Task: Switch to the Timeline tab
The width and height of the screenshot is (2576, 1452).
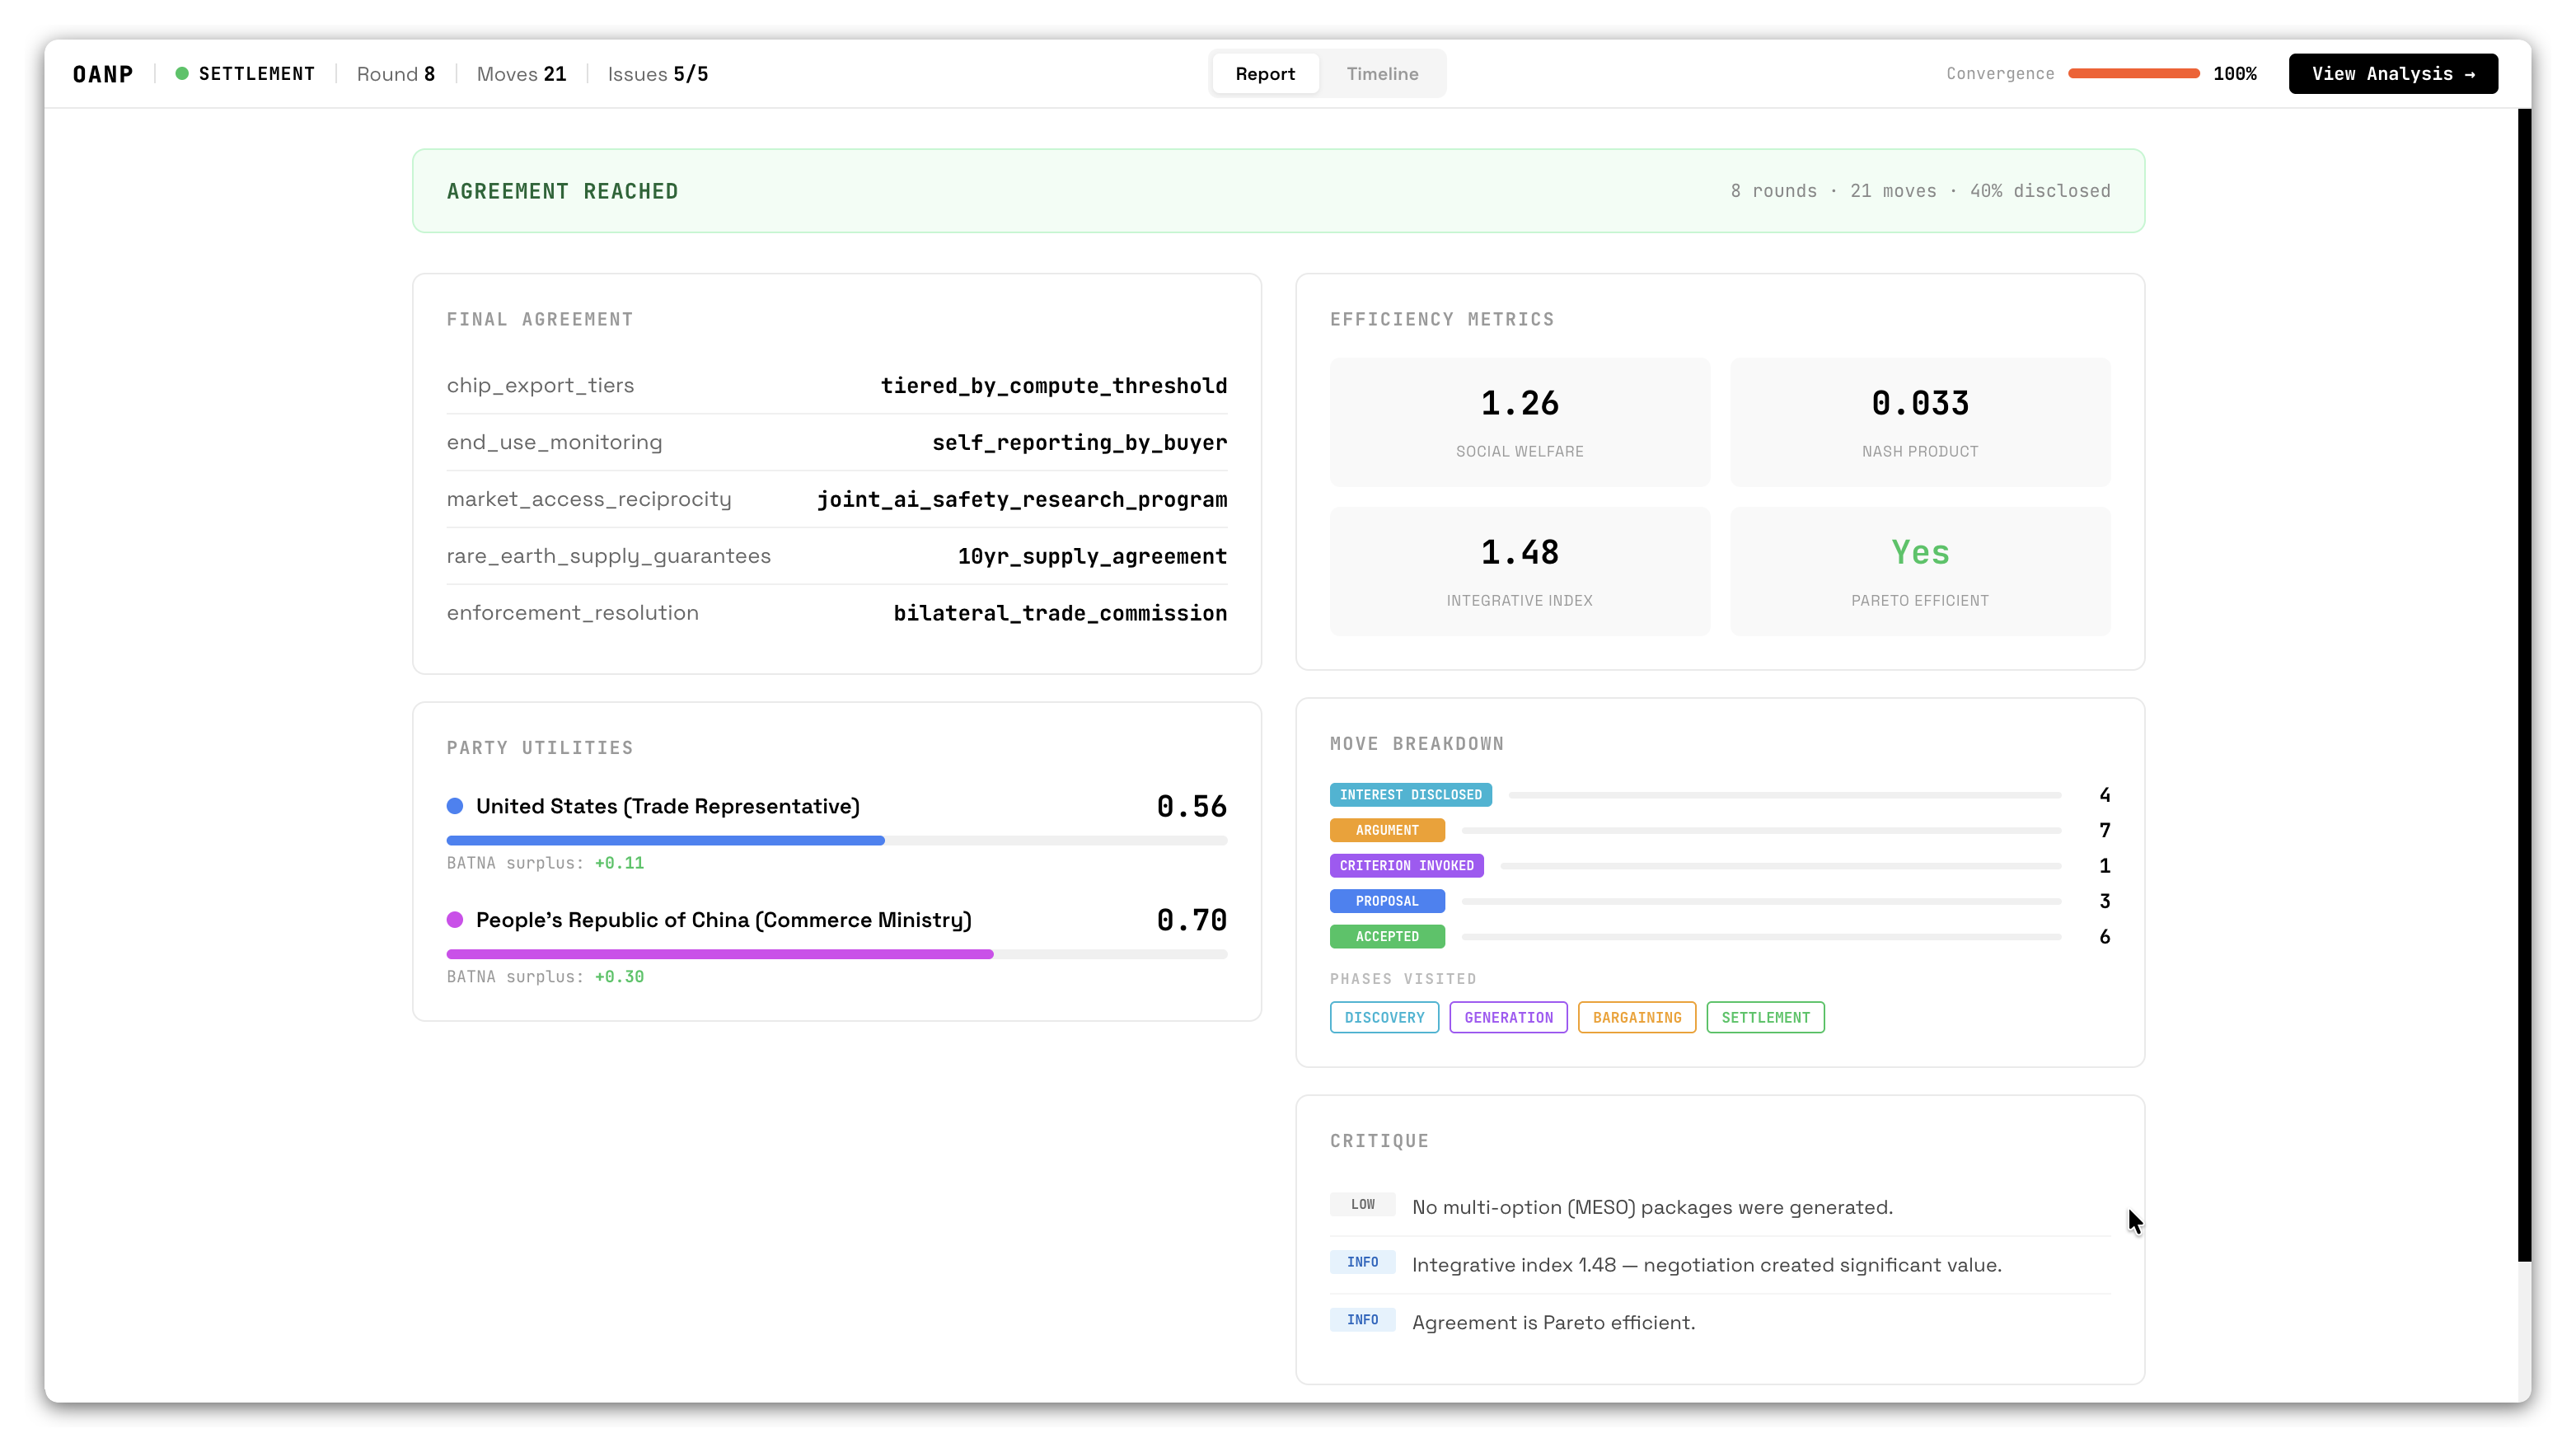Action: (x=1382, y=74)
